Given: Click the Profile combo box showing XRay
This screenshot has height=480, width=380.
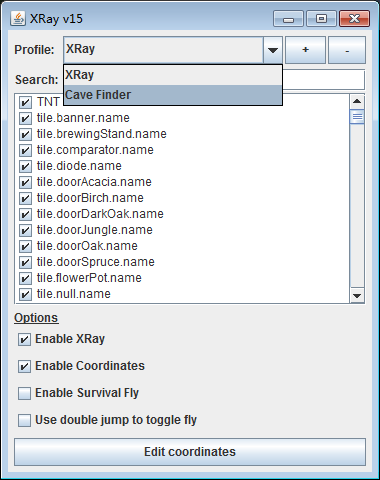Looking at the screenshot, I should pyautogui.click(x=173, y=50).
